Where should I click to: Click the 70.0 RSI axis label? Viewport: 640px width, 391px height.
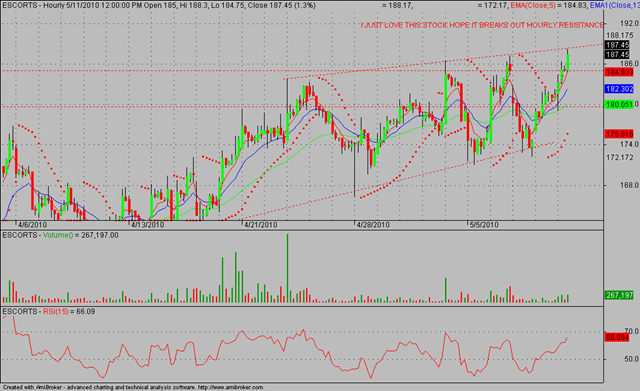pyautogui.click(x=631, y=331)
